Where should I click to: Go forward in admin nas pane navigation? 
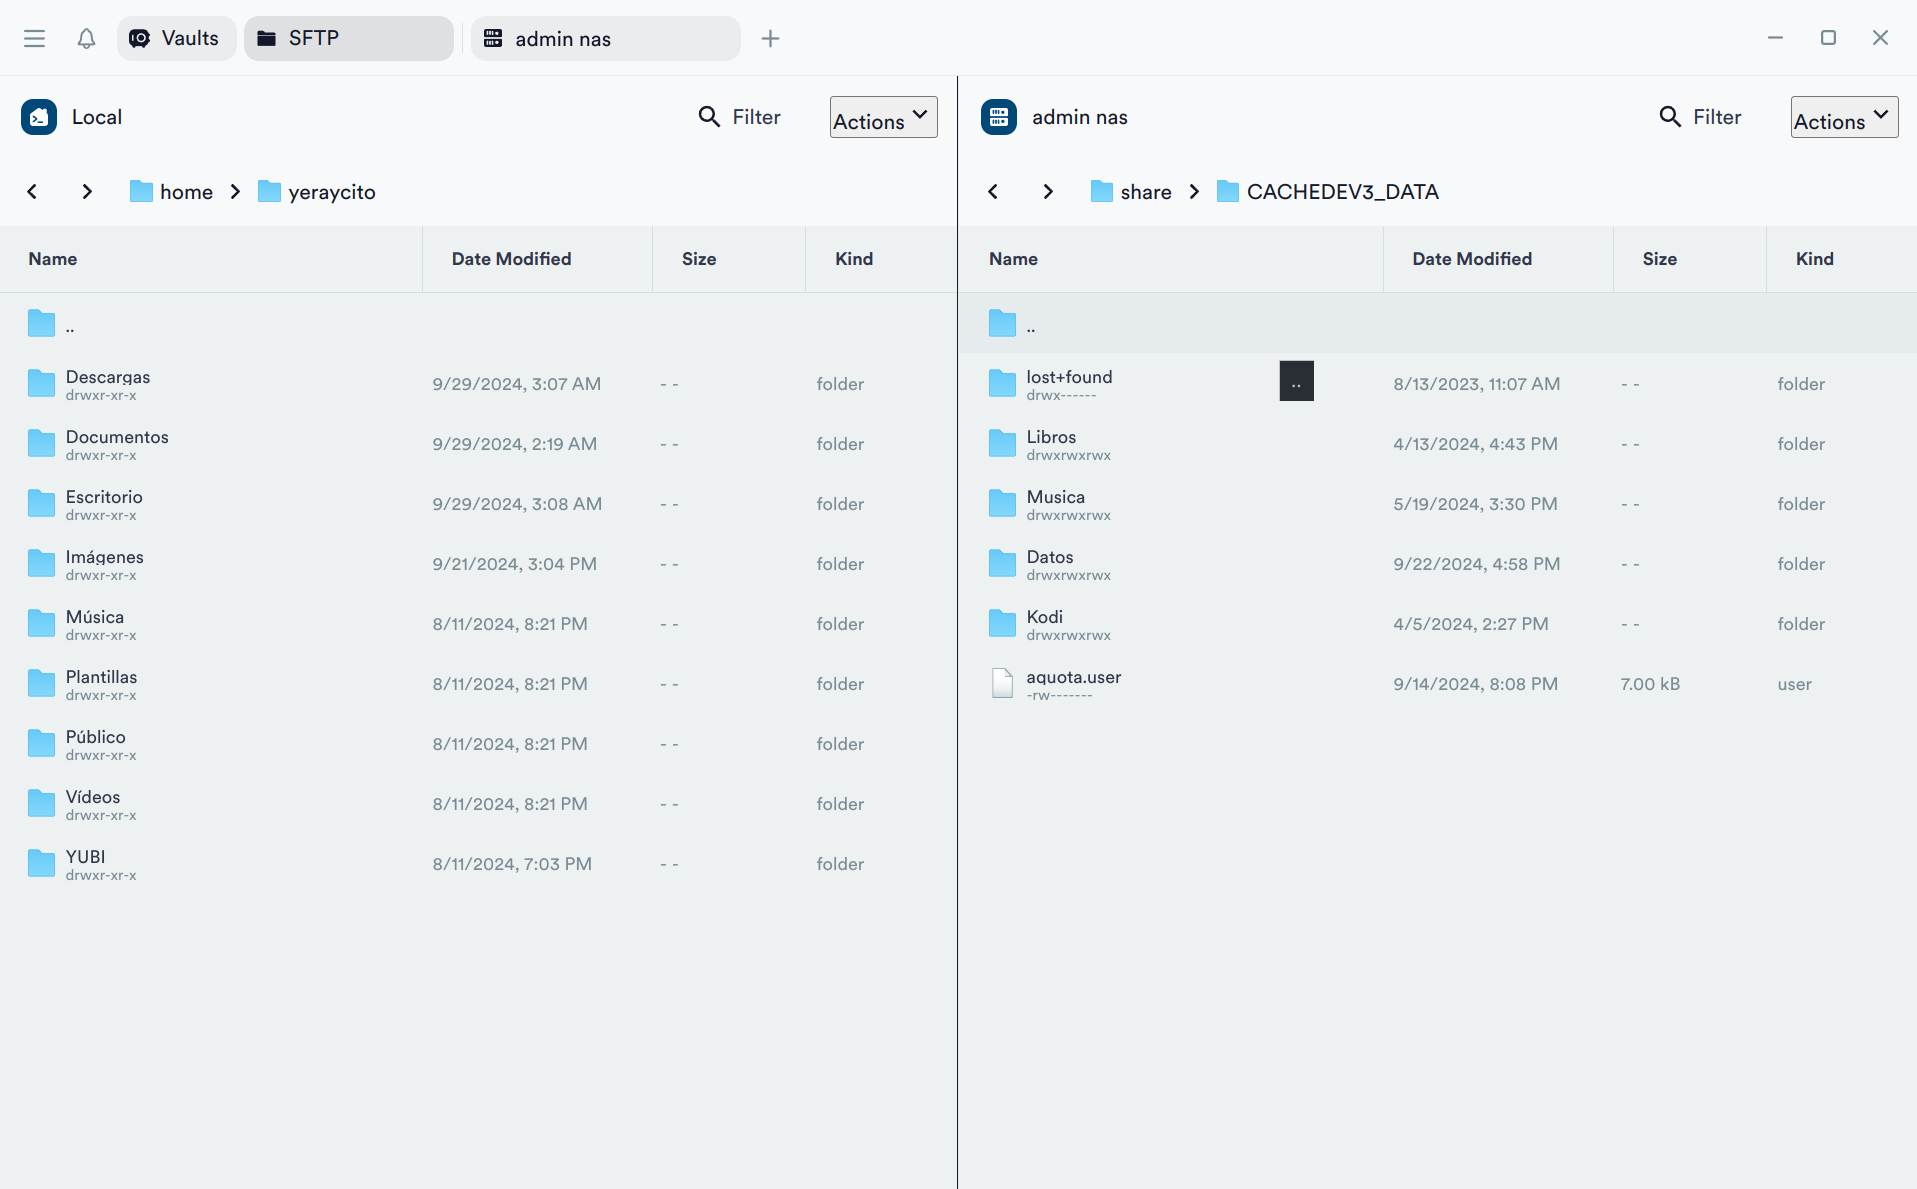click(1047, 191)
